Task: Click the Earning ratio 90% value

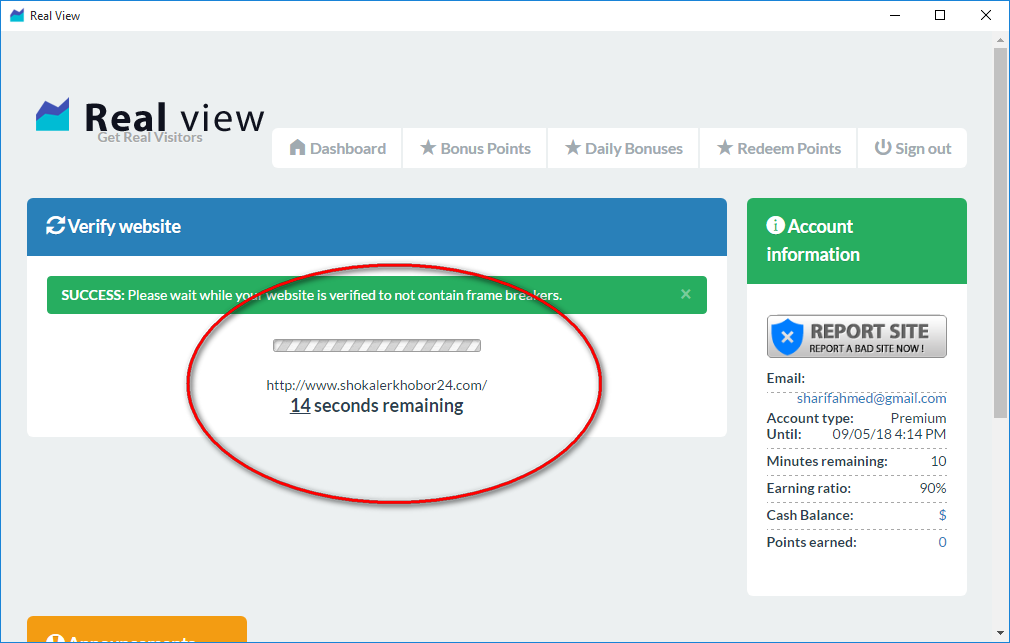Action: (x=933, y=488)
